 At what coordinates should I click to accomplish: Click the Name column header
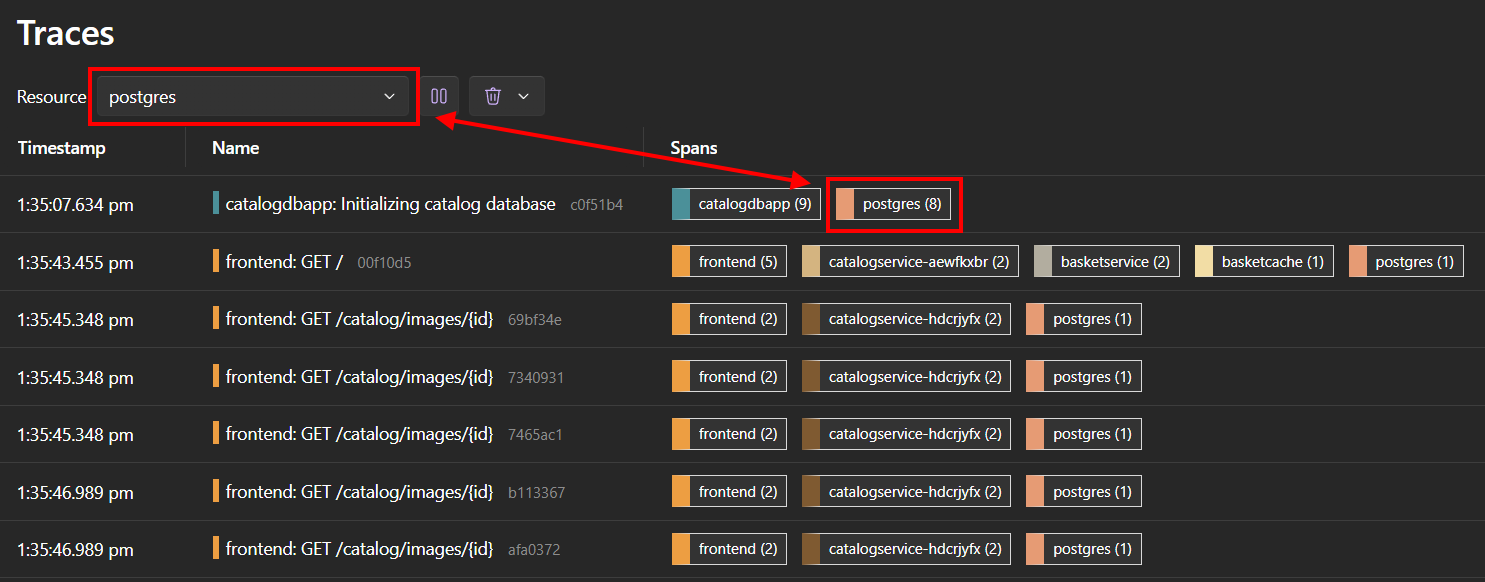pyautogui.click(x=235, y=147)
